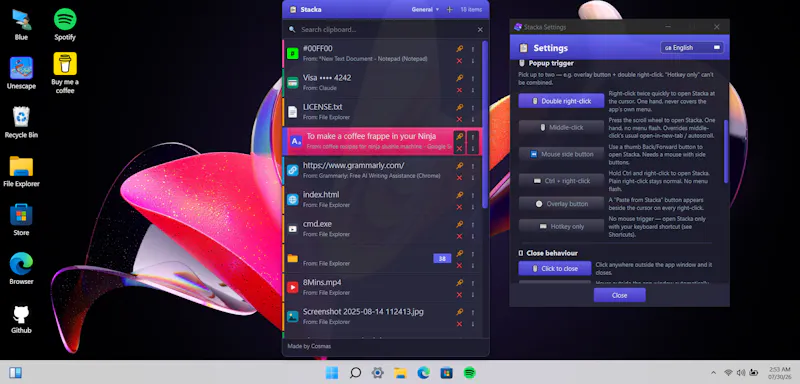Select Screenshot 2025-08-14 112413.jpg entry
The height and width of the screenshot is (384, 800).
coord(383,316)
